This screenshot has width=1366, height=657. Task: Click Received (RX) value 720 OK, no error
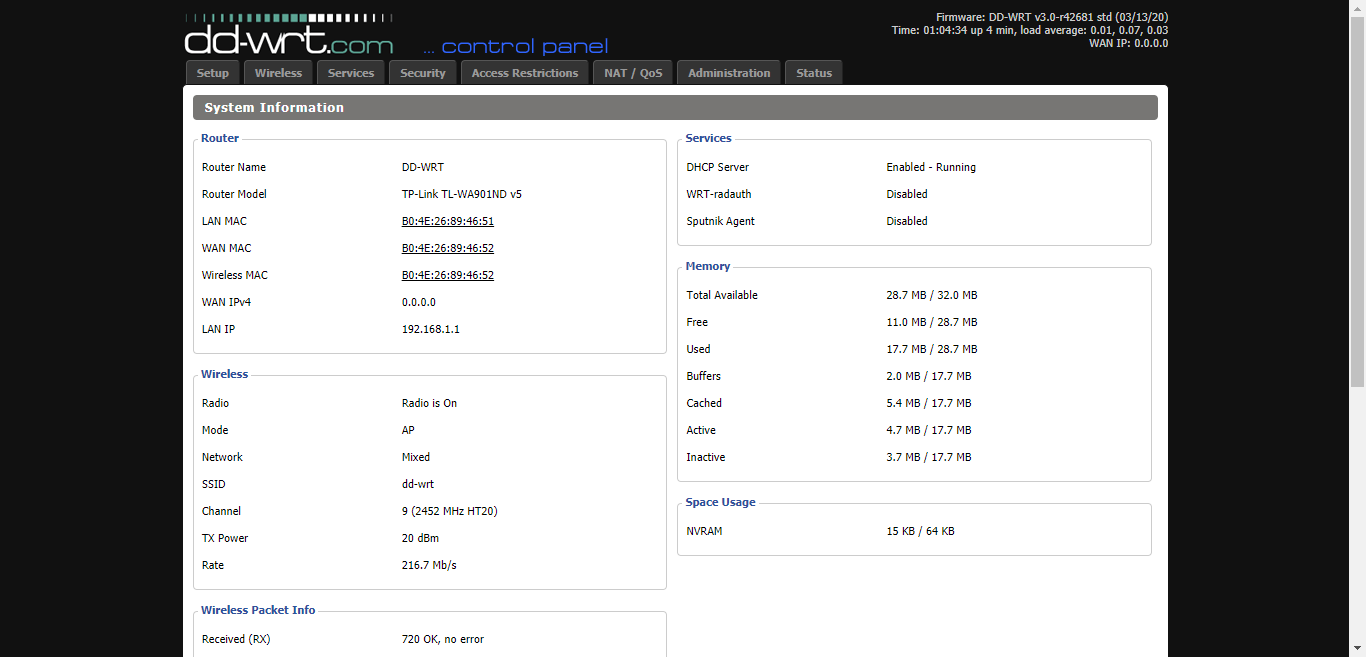(x=443, y=639)
